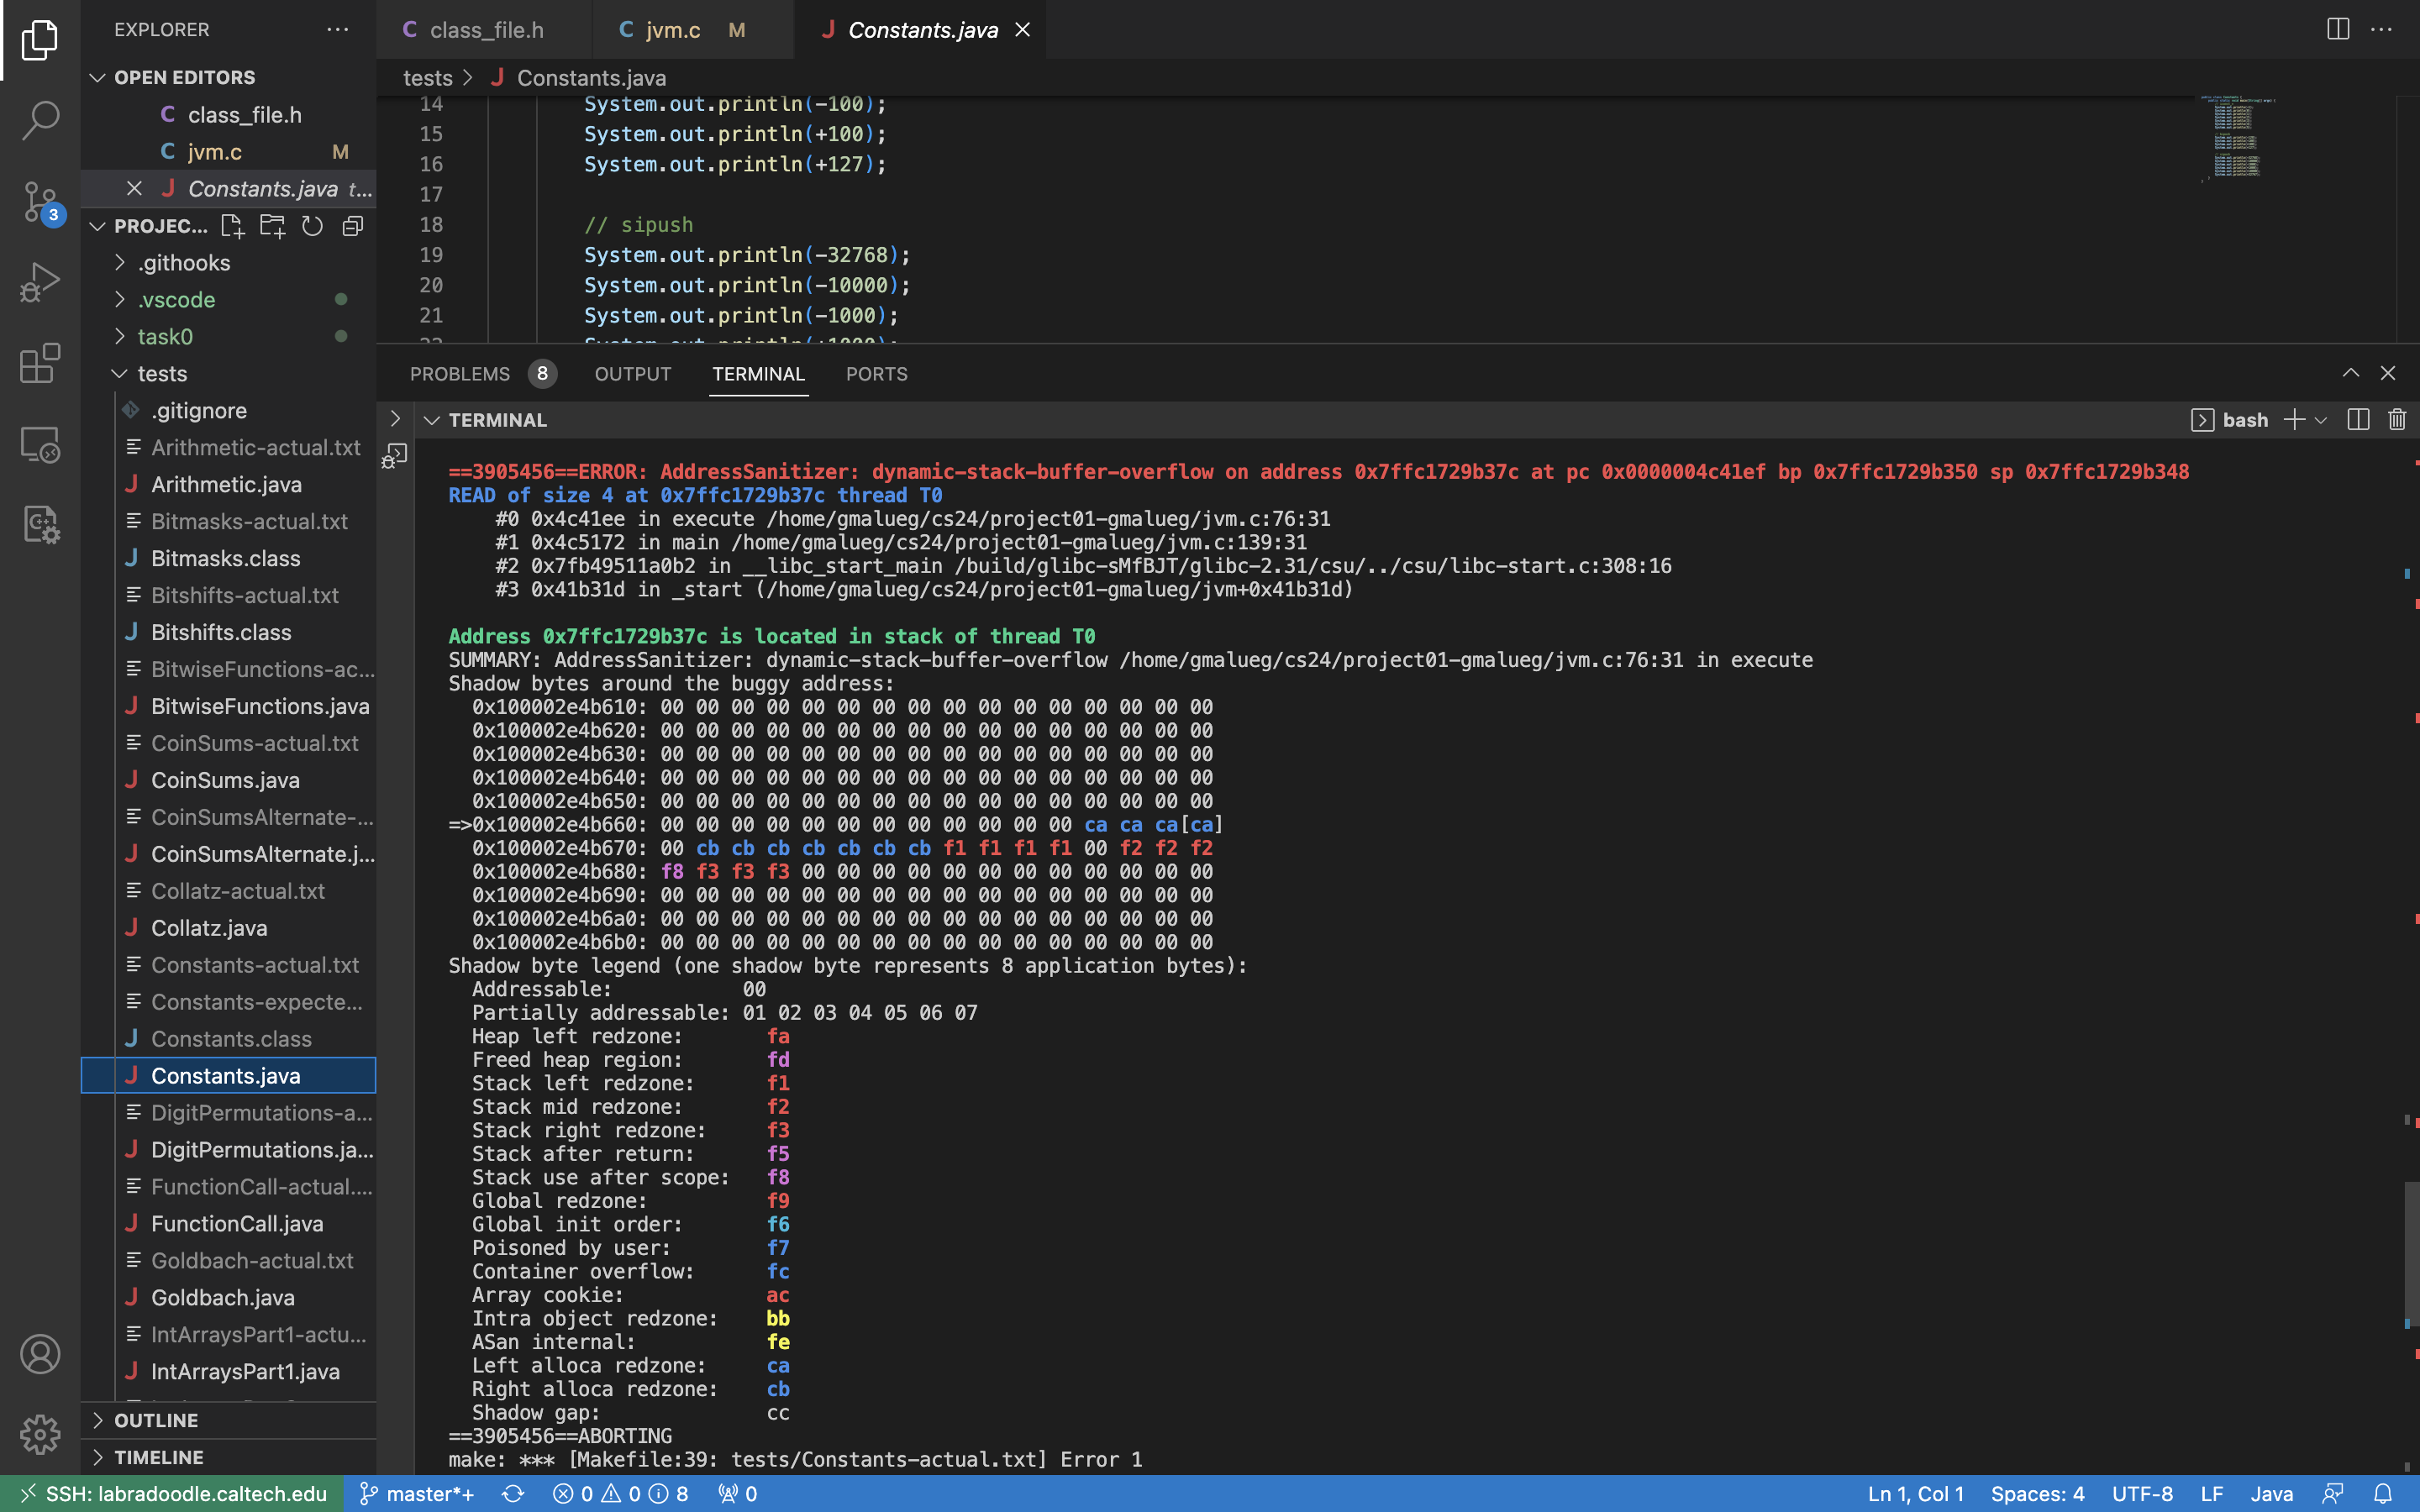
Task: Maximize the panel with the up chevron
Action: pos(2350,373)
